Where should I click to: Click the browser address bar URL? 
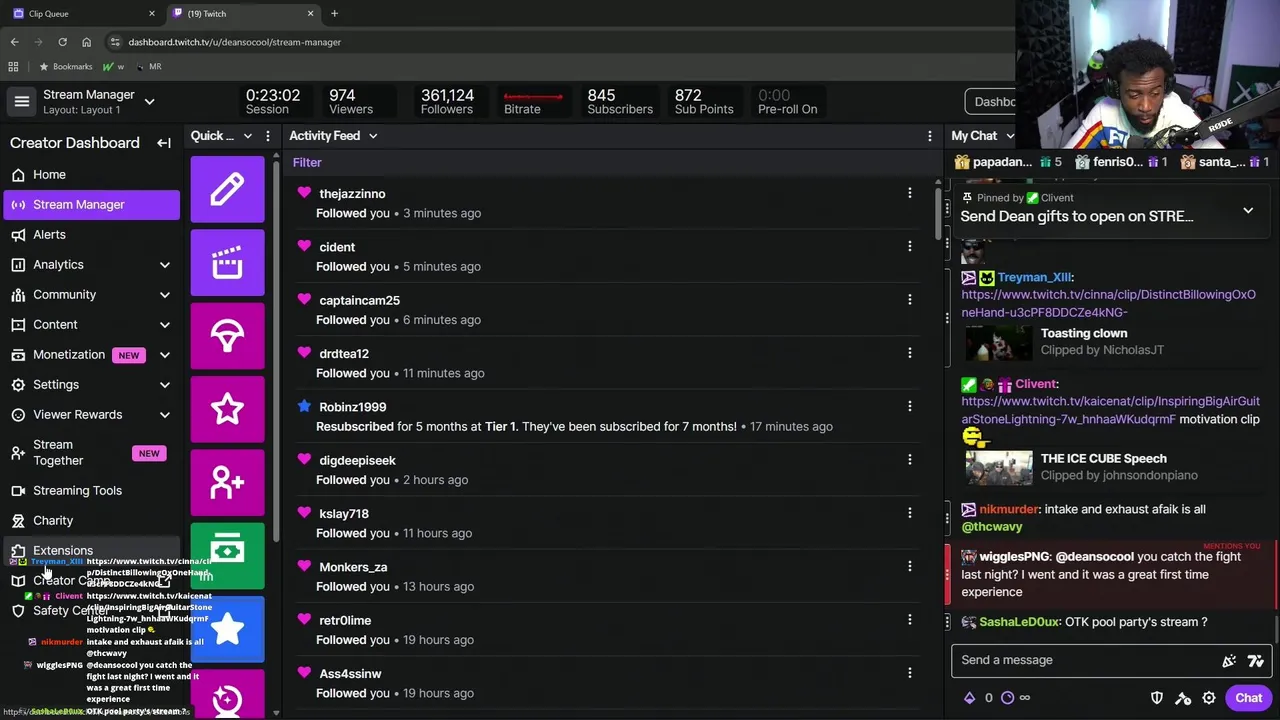click(234, 42)
